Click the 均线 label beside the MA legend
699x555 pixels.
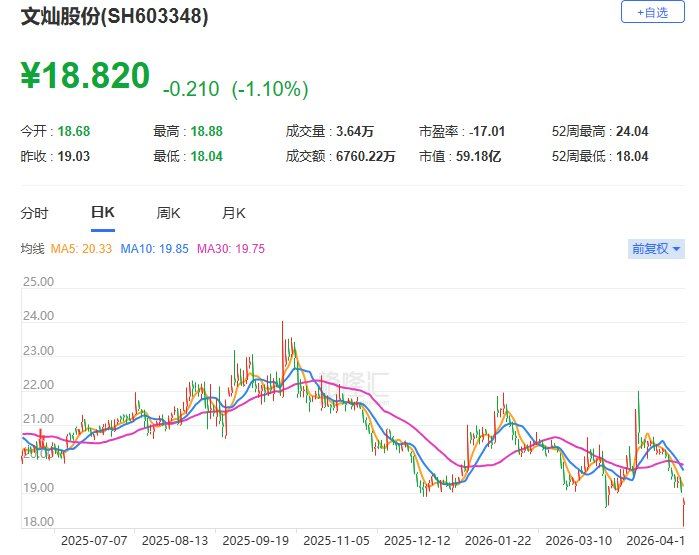click(33, 249)
